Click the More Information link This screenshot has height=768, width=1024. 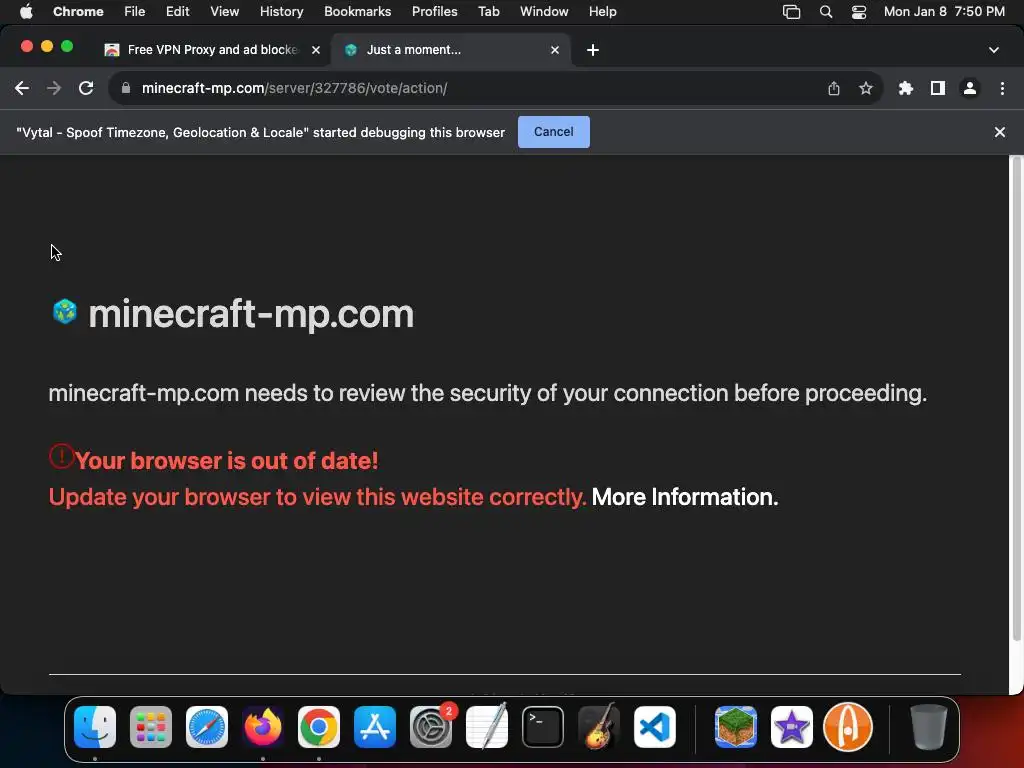(684, 497)
